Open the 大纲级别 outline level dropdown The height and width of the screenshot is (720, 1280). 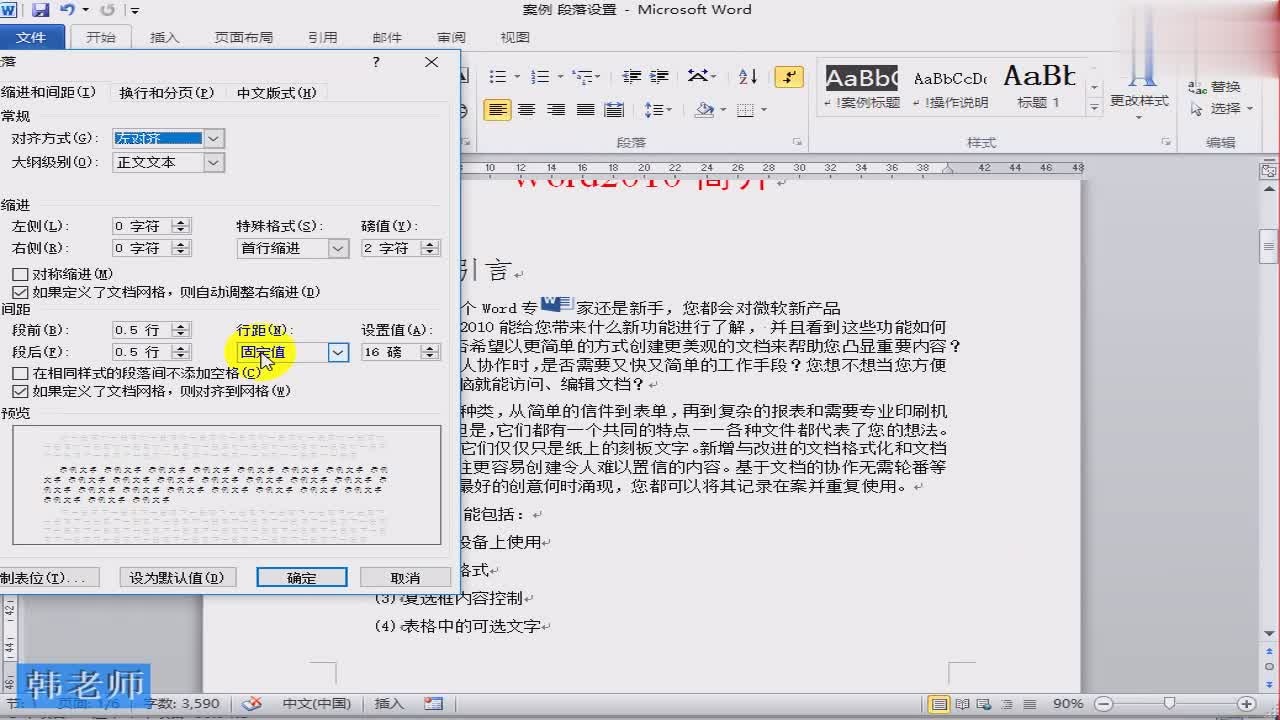[x=214, y=162]
